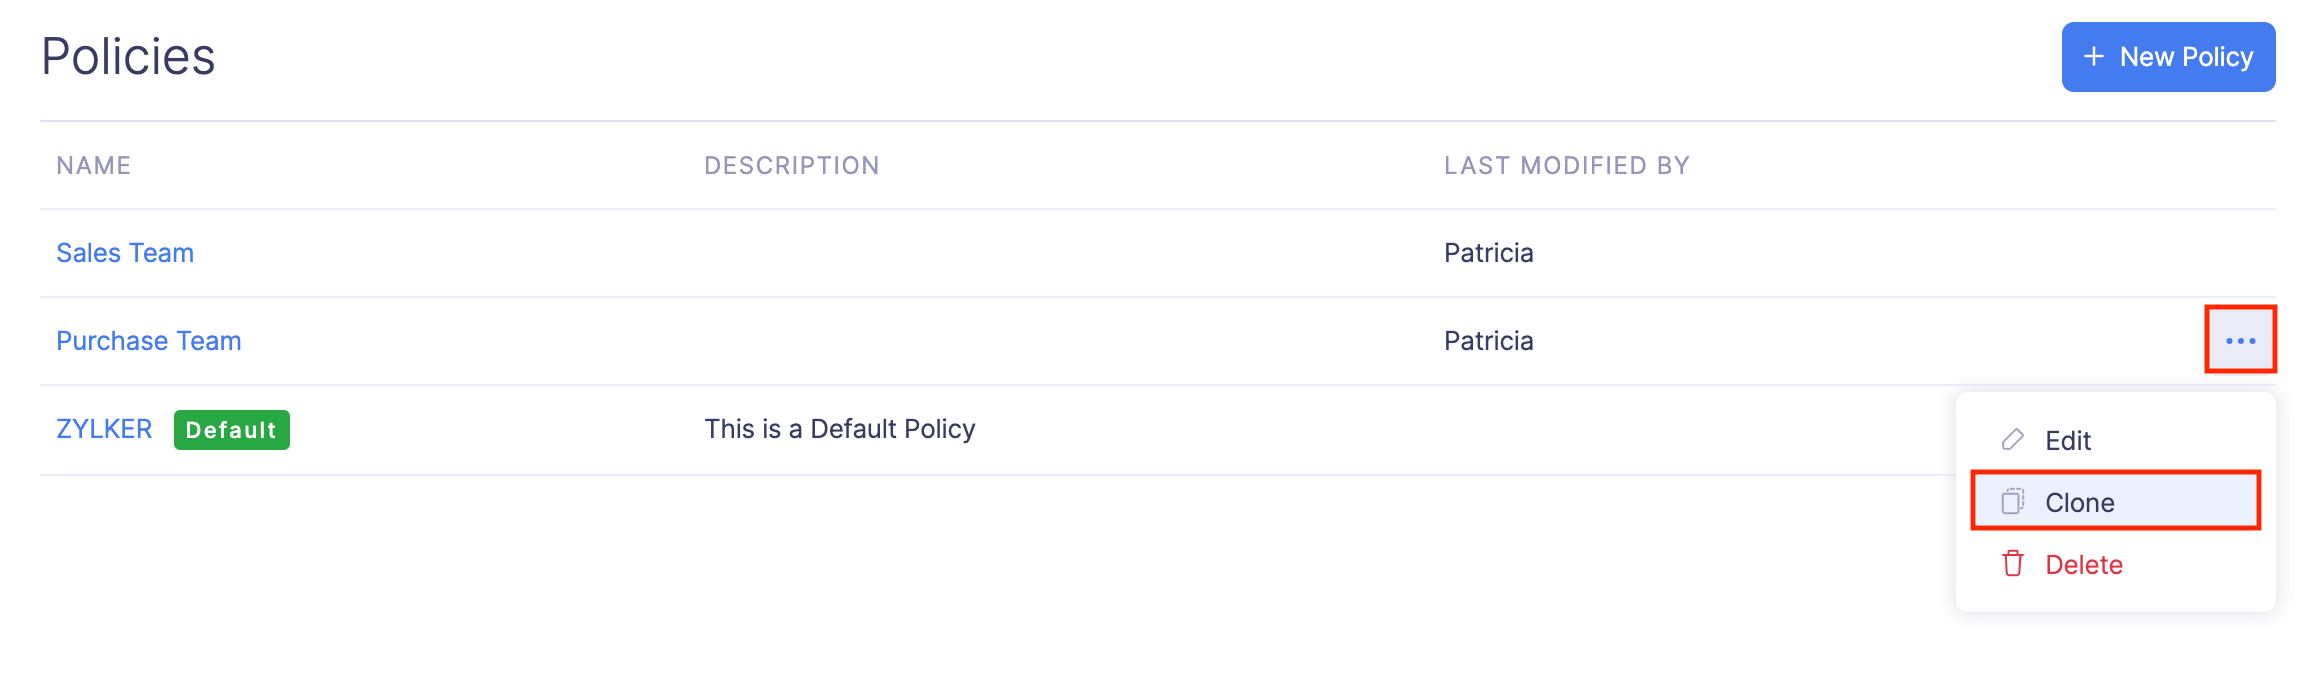Click the green Default badge
2316x692 pixels.
tap(231, 430)
